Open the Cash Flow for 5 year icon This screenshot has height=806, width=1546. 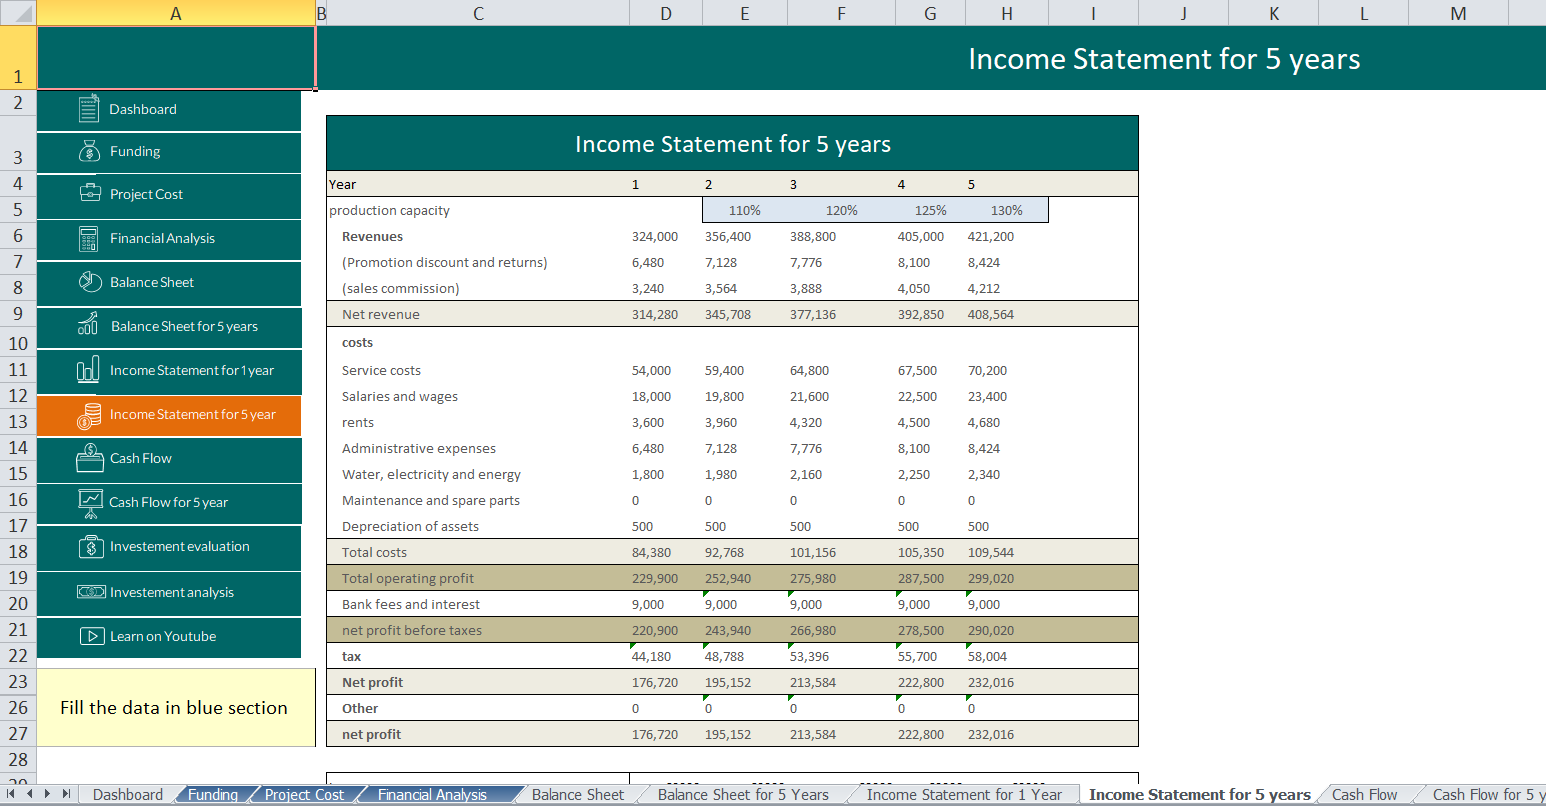click(91, 502)
